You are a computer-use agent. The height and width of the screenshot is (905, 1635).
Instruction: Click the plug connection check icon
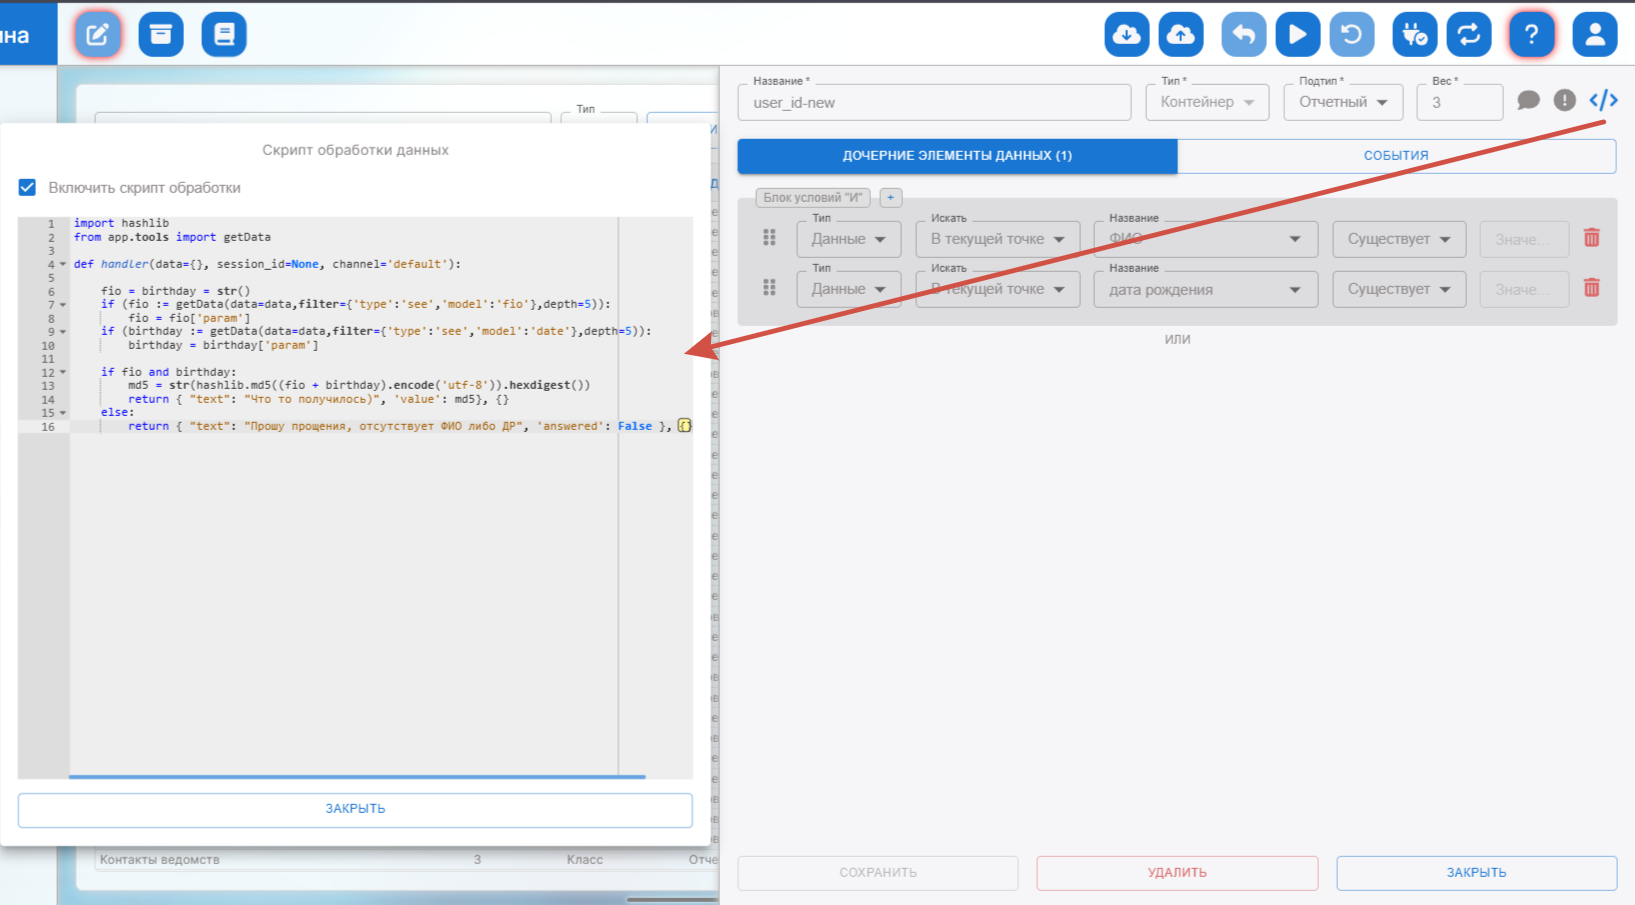pos(1414,35)
